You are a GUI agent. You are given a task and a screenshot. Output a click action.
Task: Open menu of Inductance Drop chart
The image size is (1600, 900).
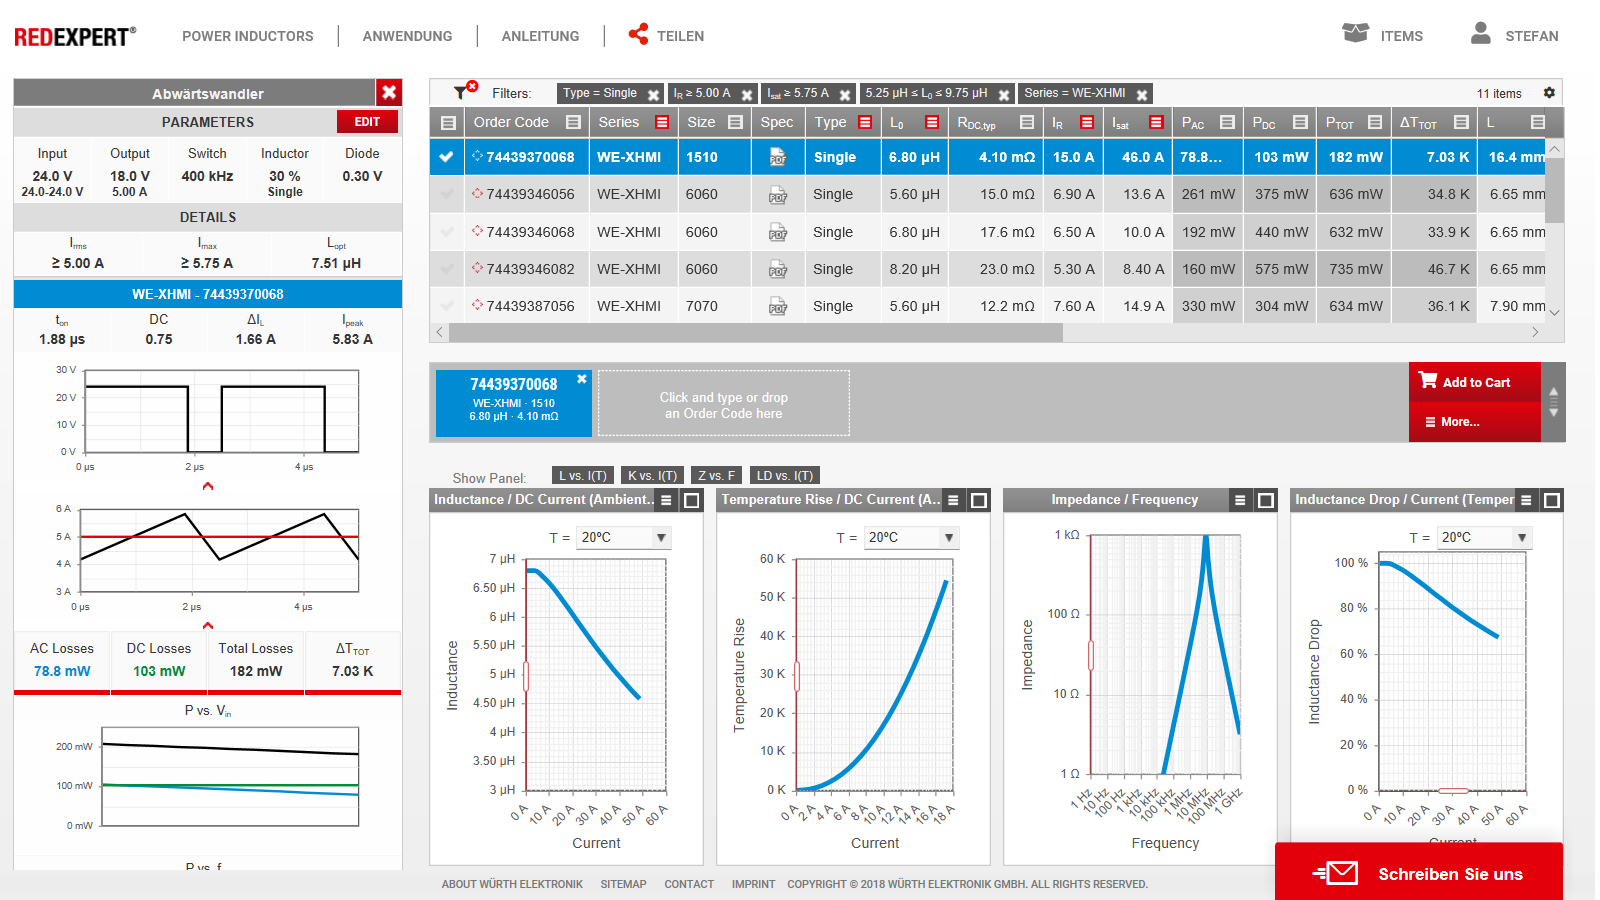(1526, 500)
